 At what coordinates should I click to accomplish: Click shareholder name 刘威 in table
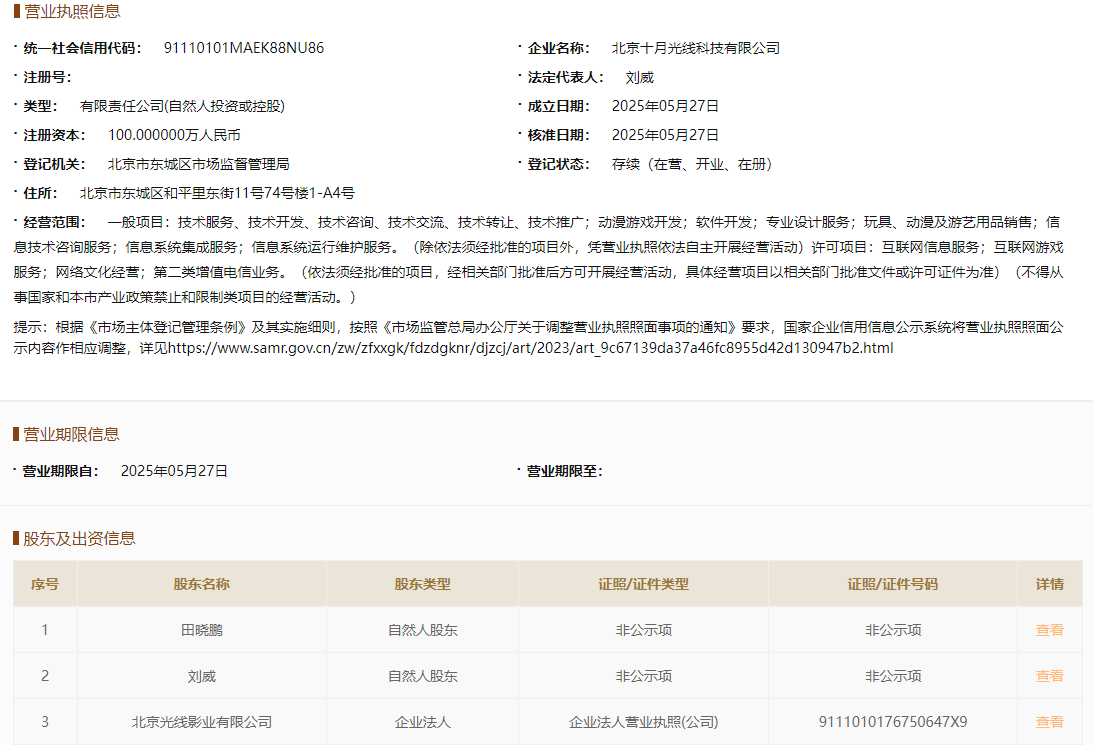[201, 676]
